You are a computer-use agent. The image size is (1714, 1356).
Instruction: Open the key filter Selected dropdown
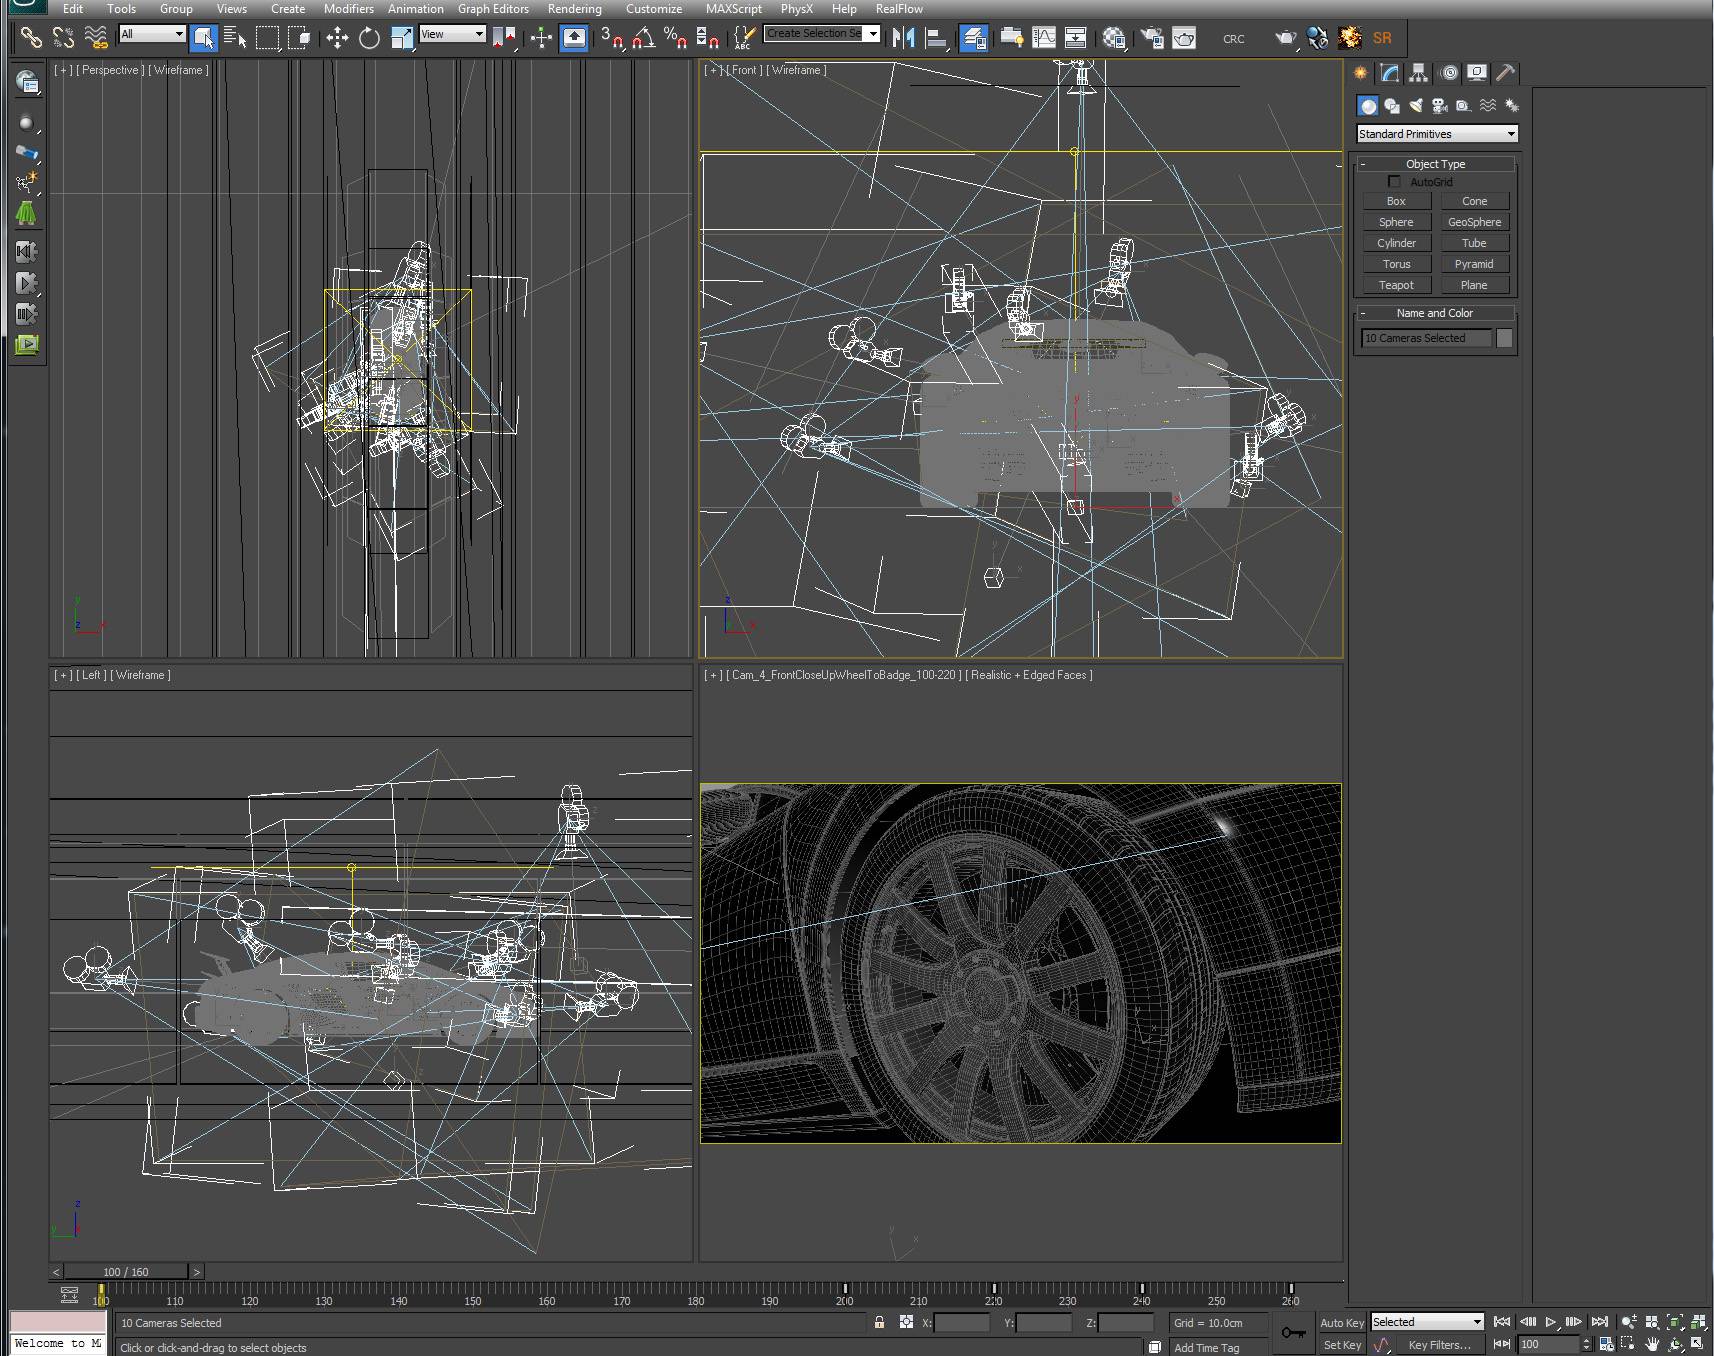pos(1426,1322)
